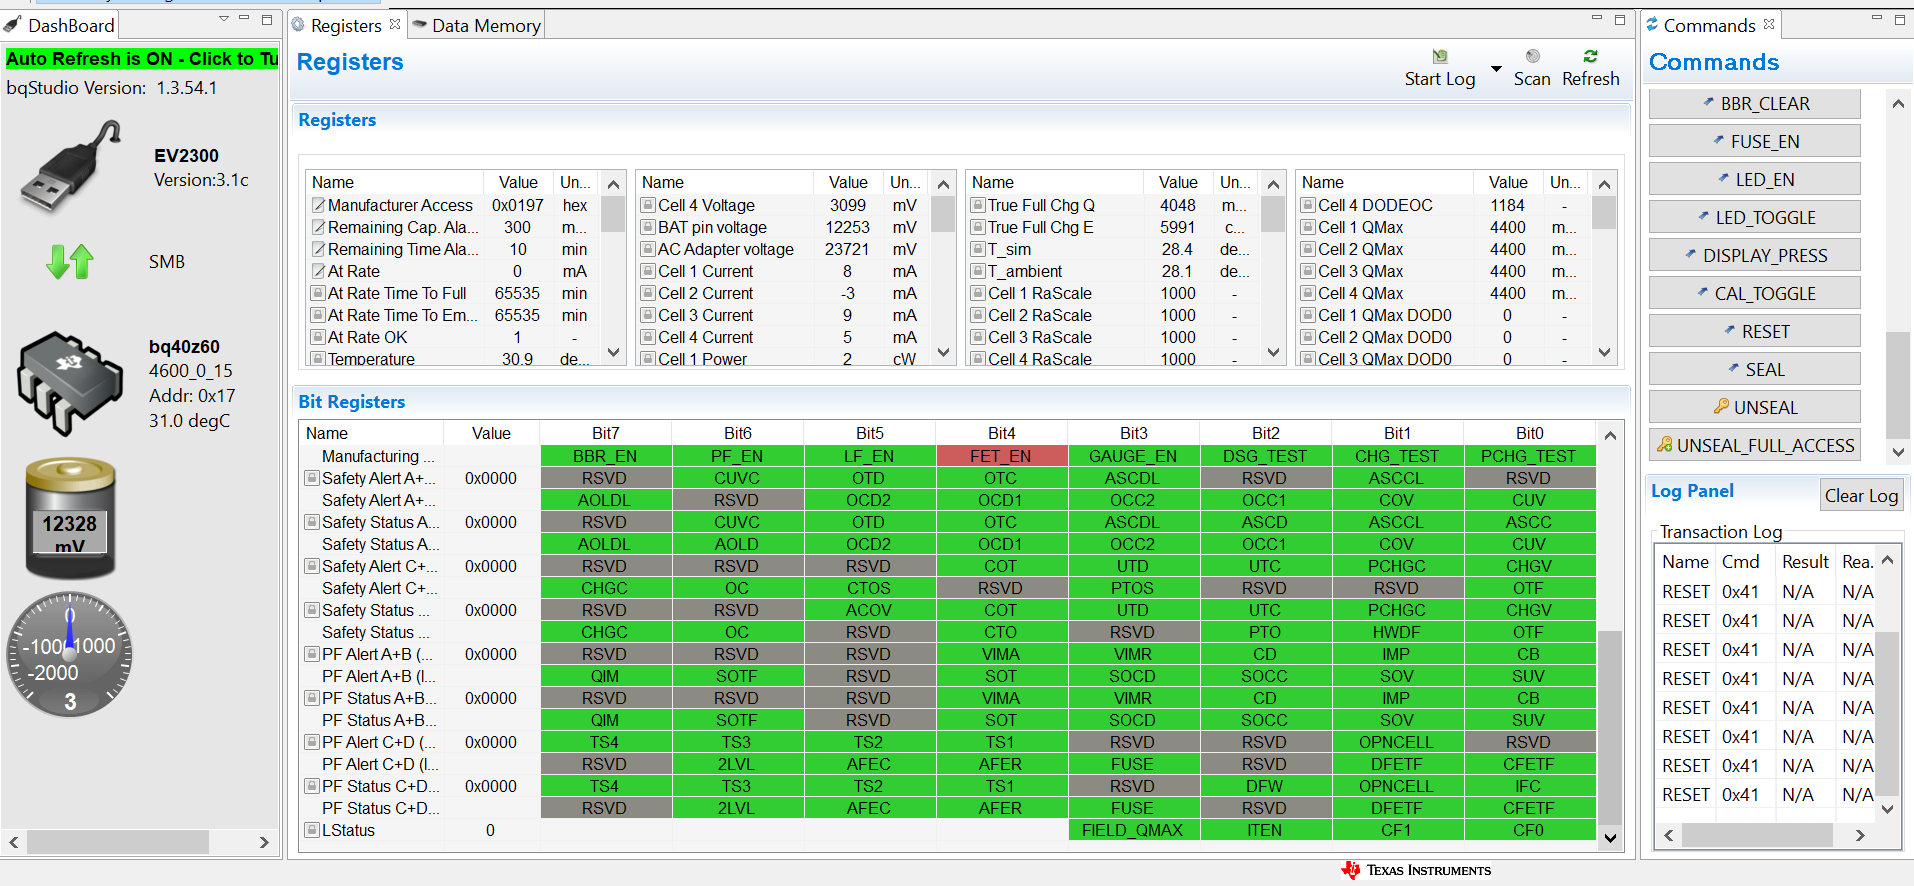Click the Clear Log button
Image resolution: width=1914 pixels, height=886 pixels.
(1861, 496)
